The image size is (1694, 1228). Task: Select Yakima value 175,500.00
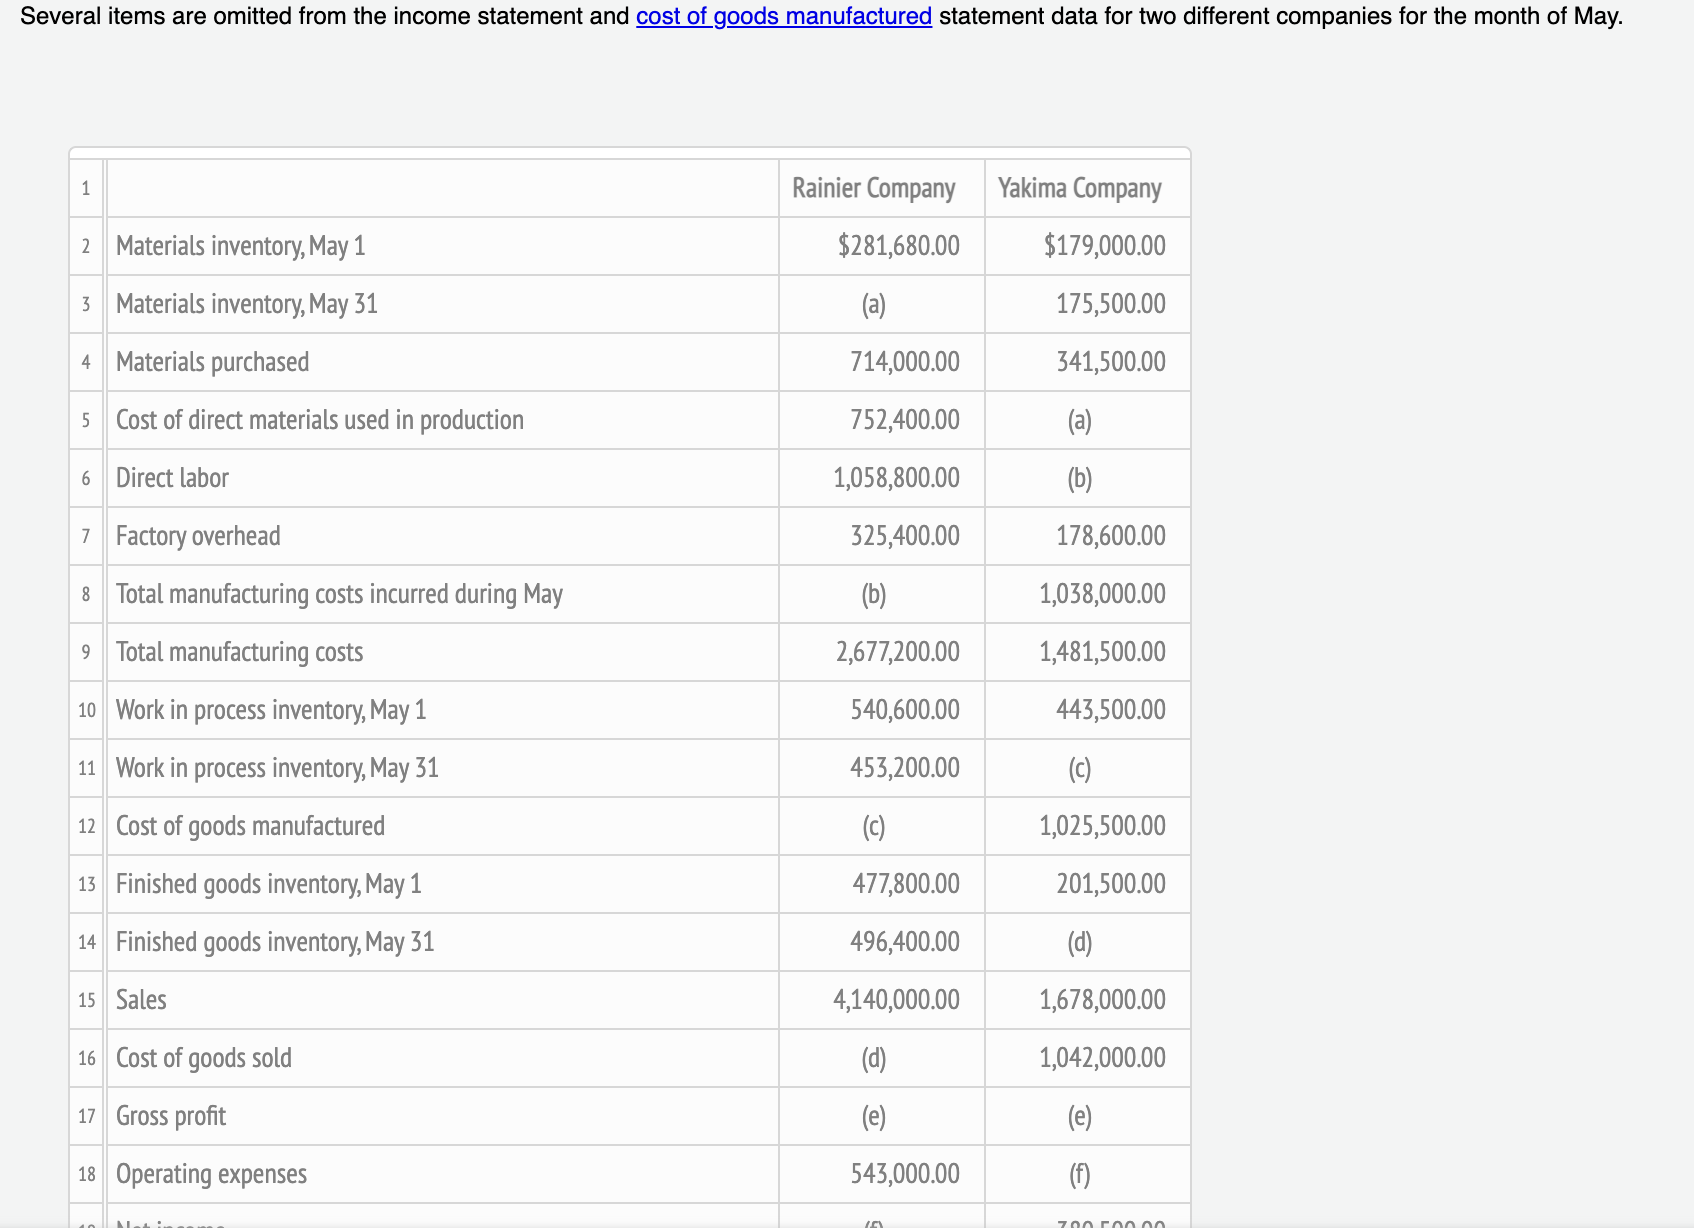1111,304
